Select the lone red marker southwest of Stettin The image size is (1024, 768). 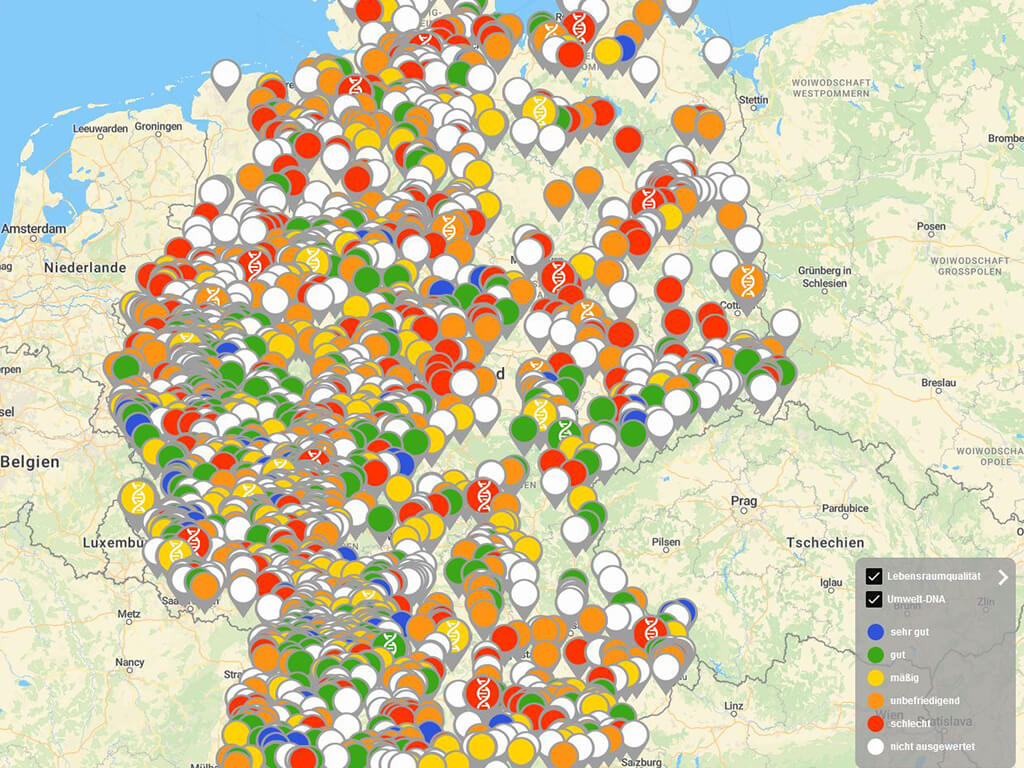[x=628, y=140]
